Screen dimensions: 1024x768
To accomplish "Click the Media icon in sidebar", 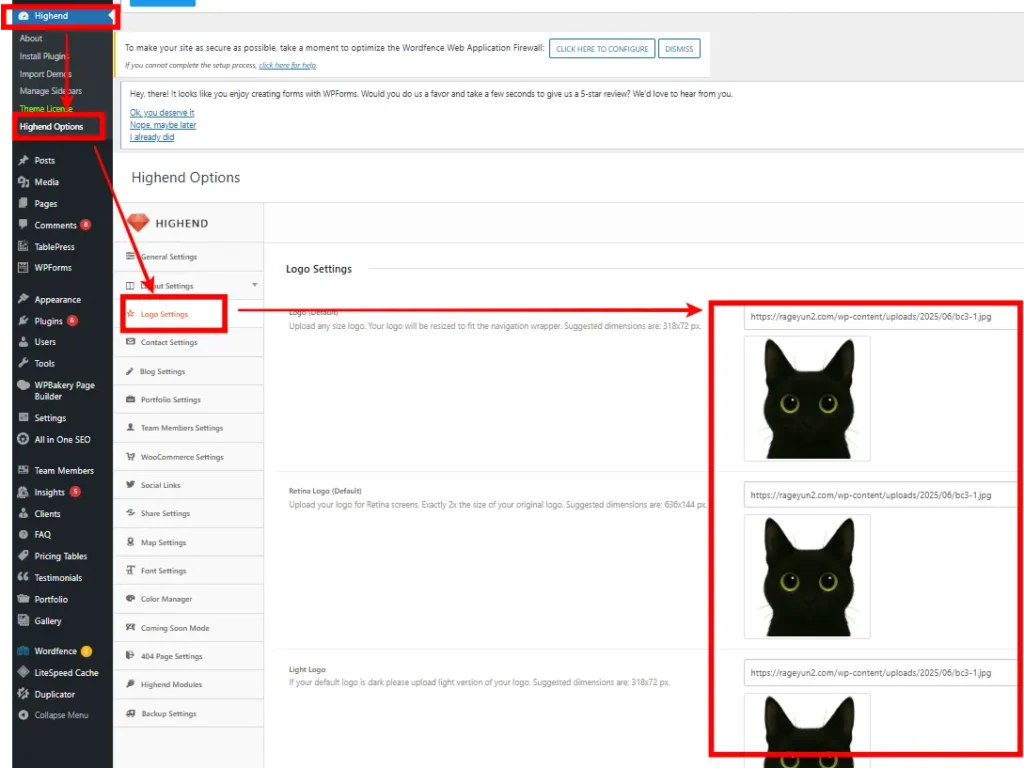I will pyautogui.click(x=24, y=182).
